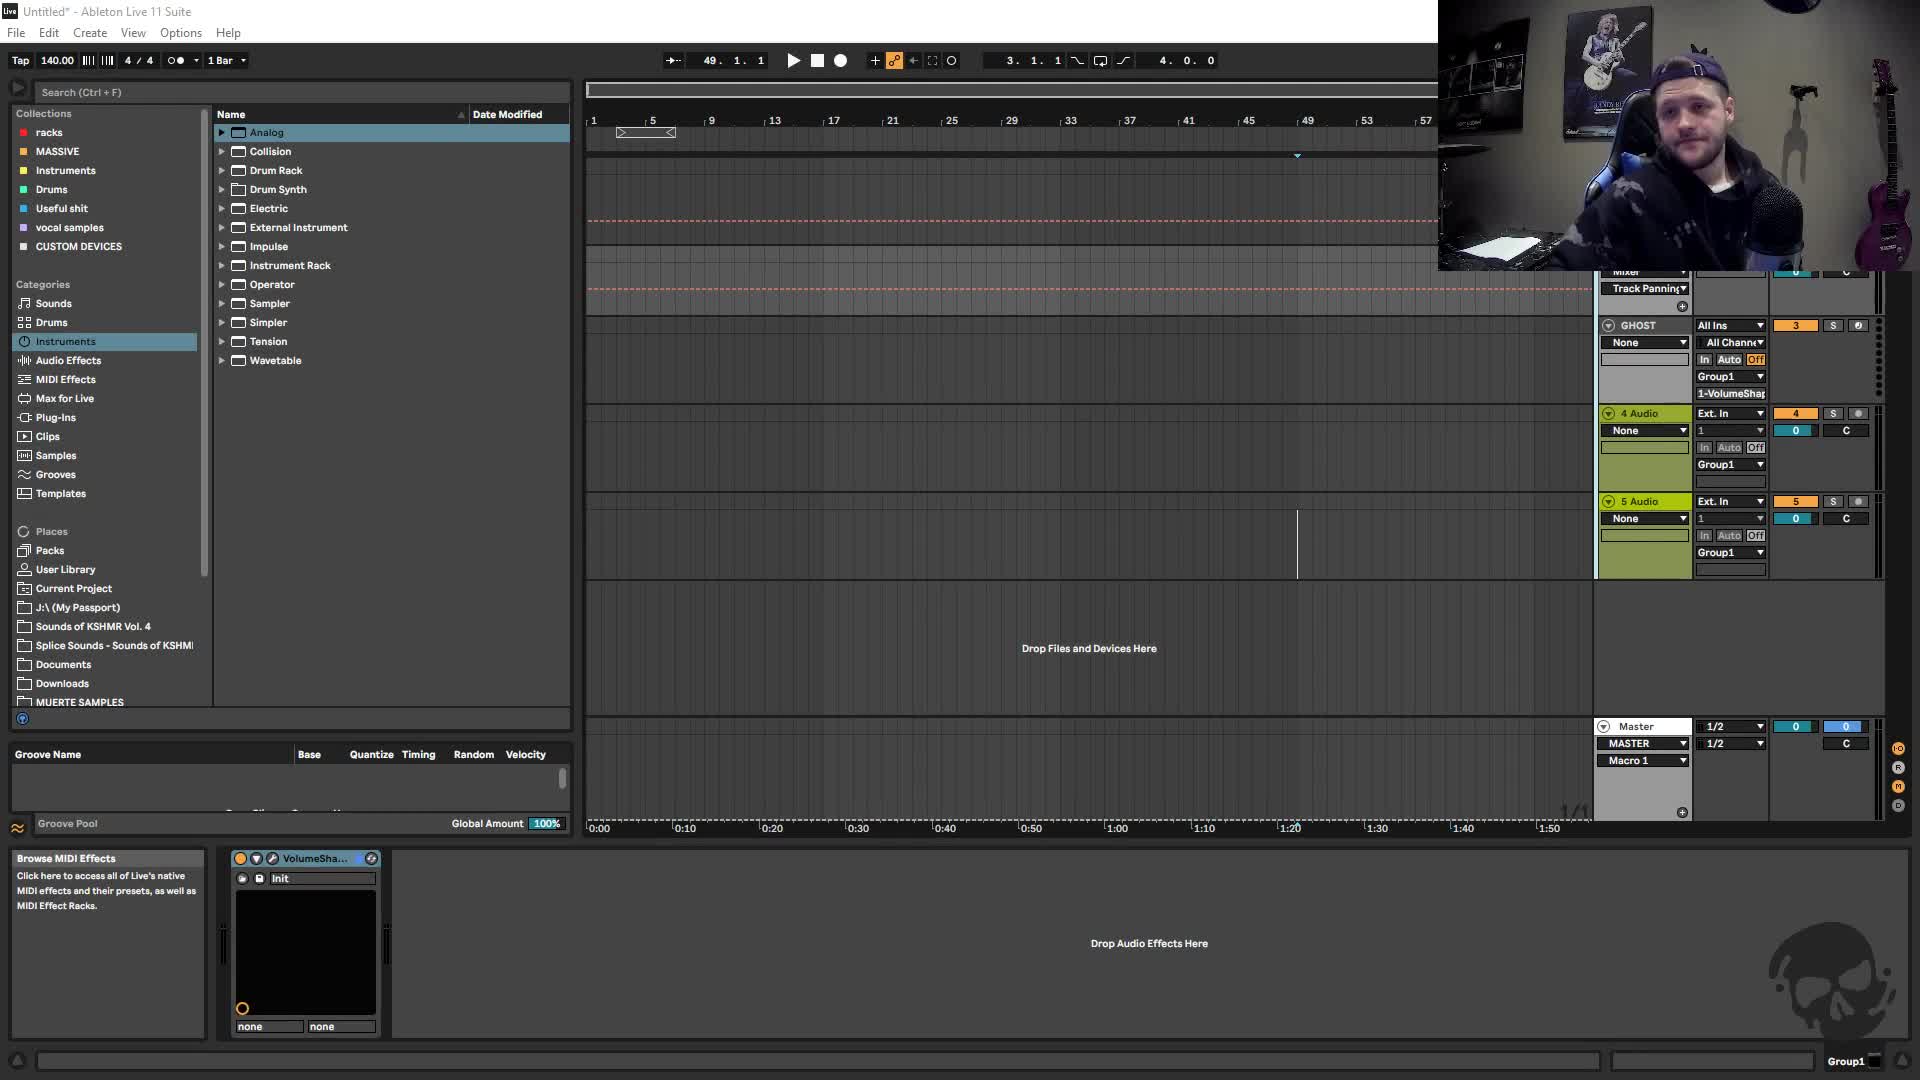
Task: Toggle the Loop switch
Action: [x=1100, y=60]
